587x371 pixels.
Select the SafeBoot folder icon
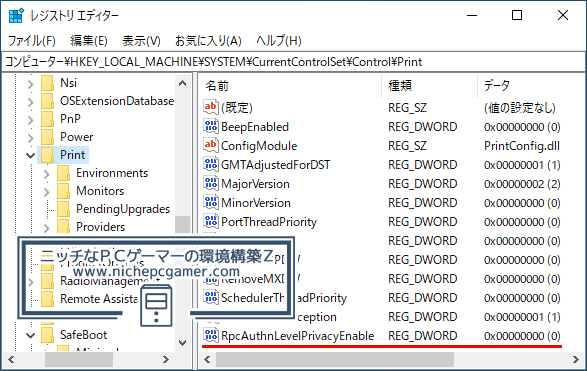(48, 335)
